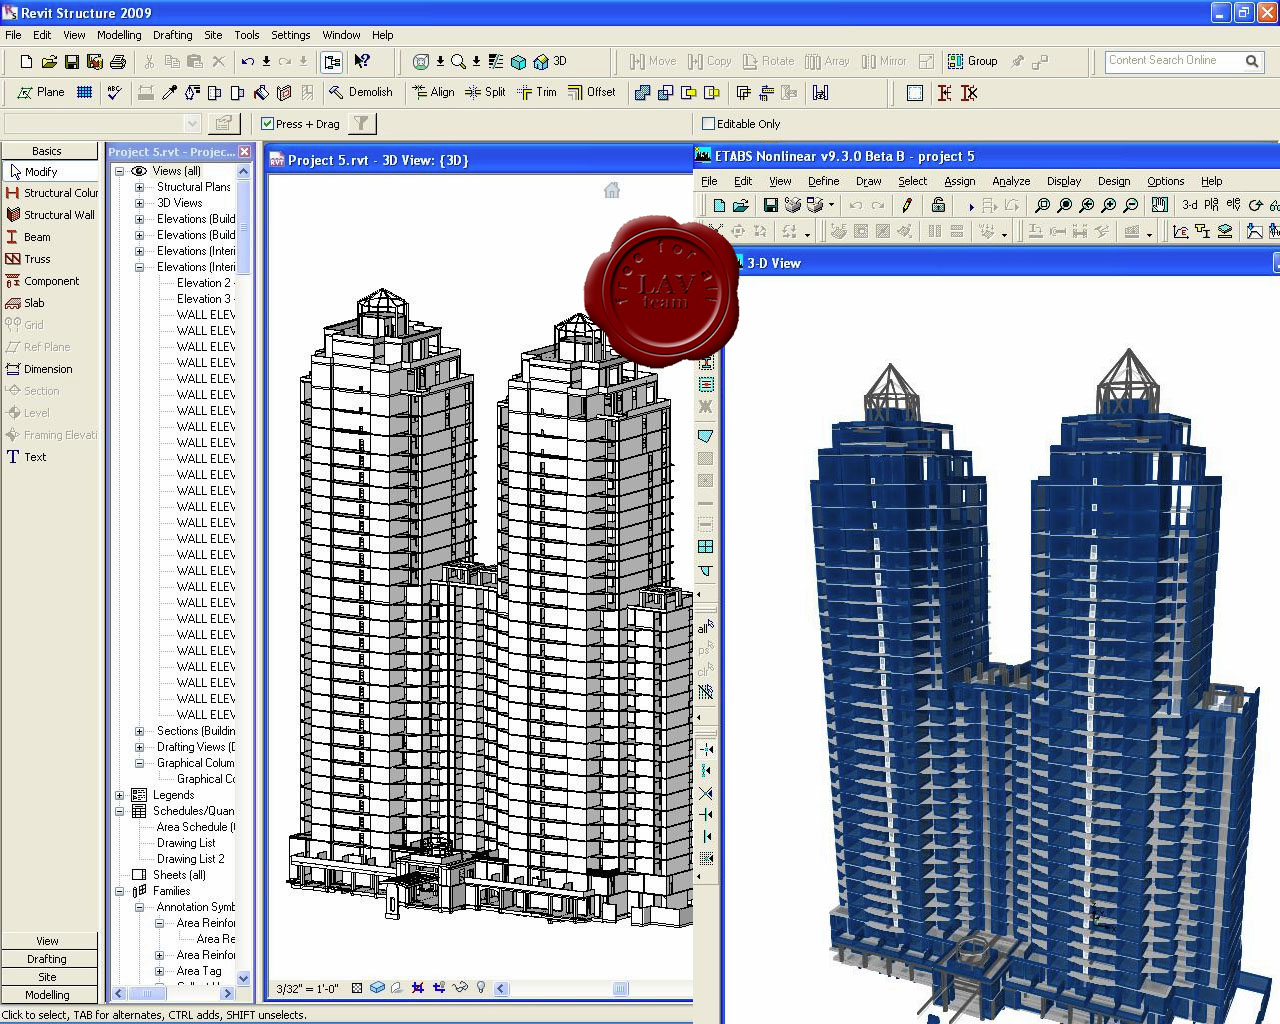
Task: Expand the Drafting Views node
Action: point(140,747)
